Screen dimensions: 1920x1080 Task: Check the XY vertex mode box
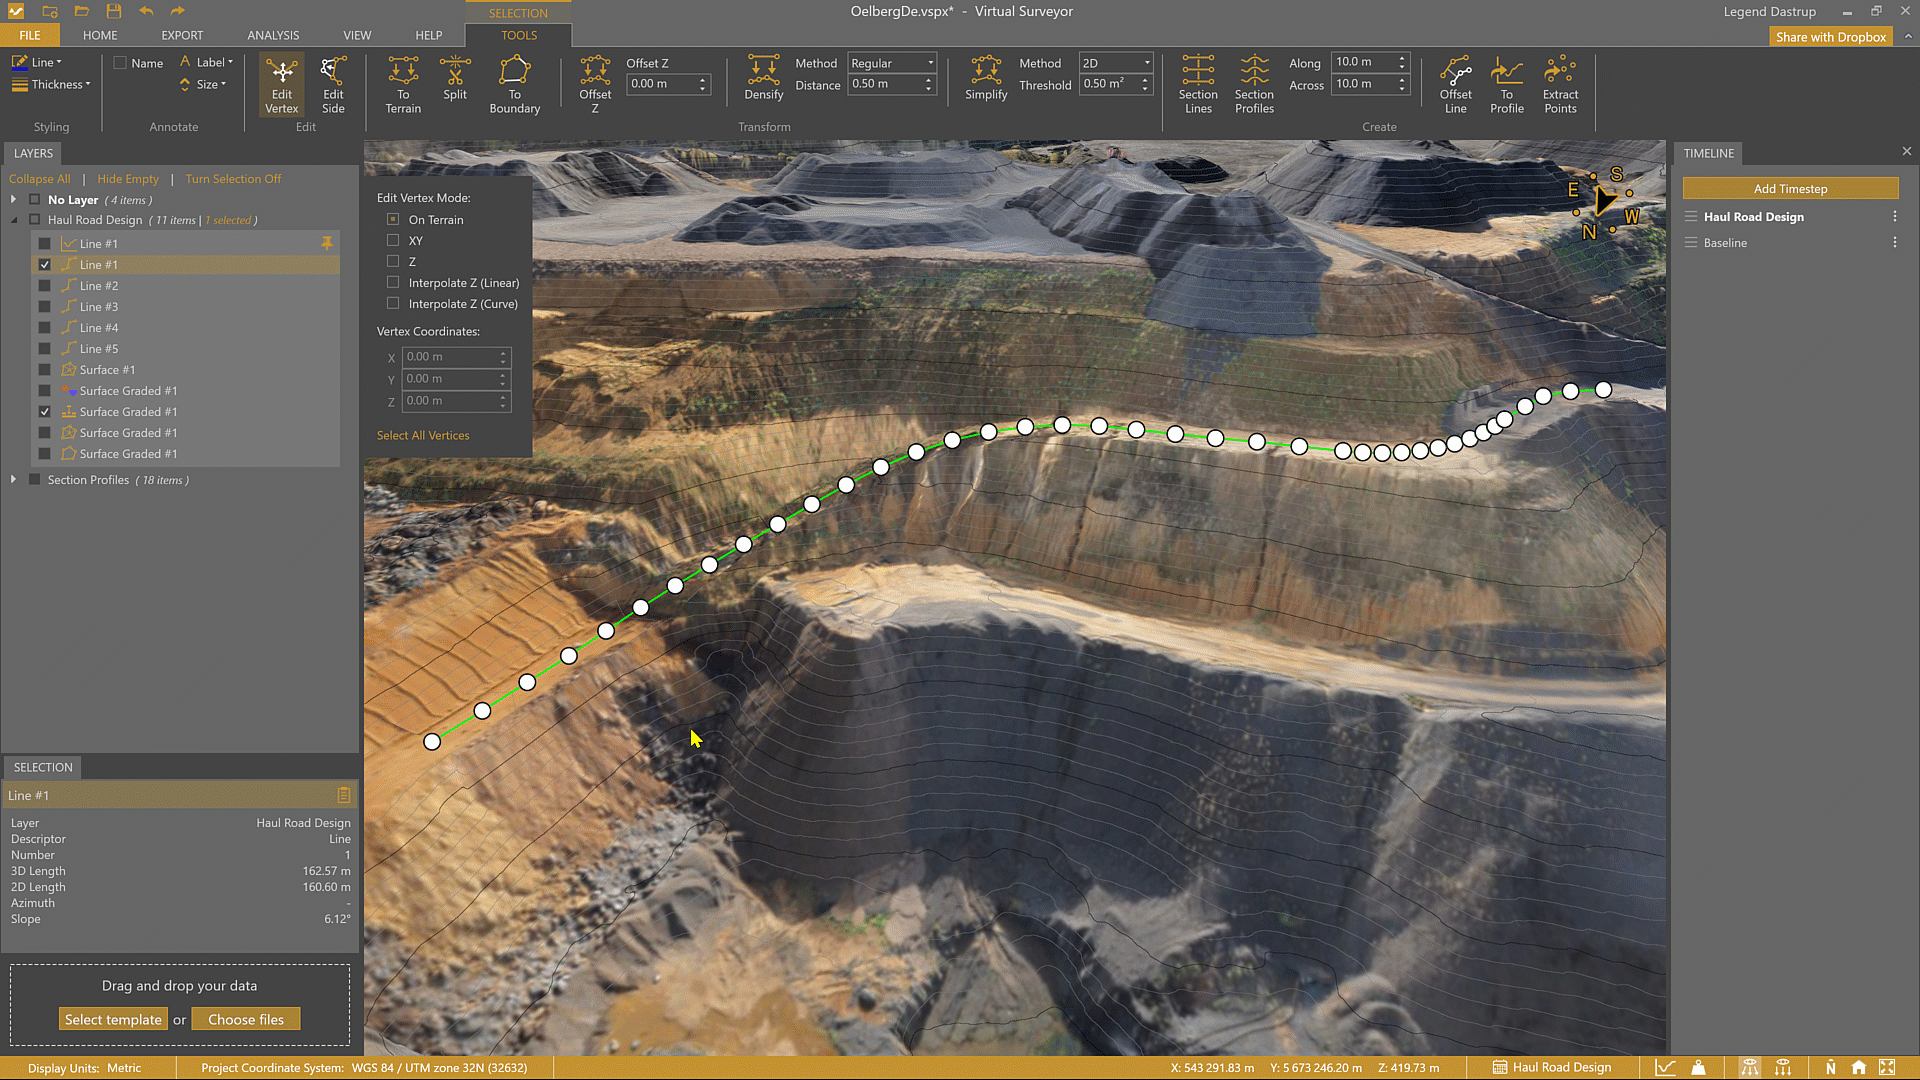coord(393,241)
